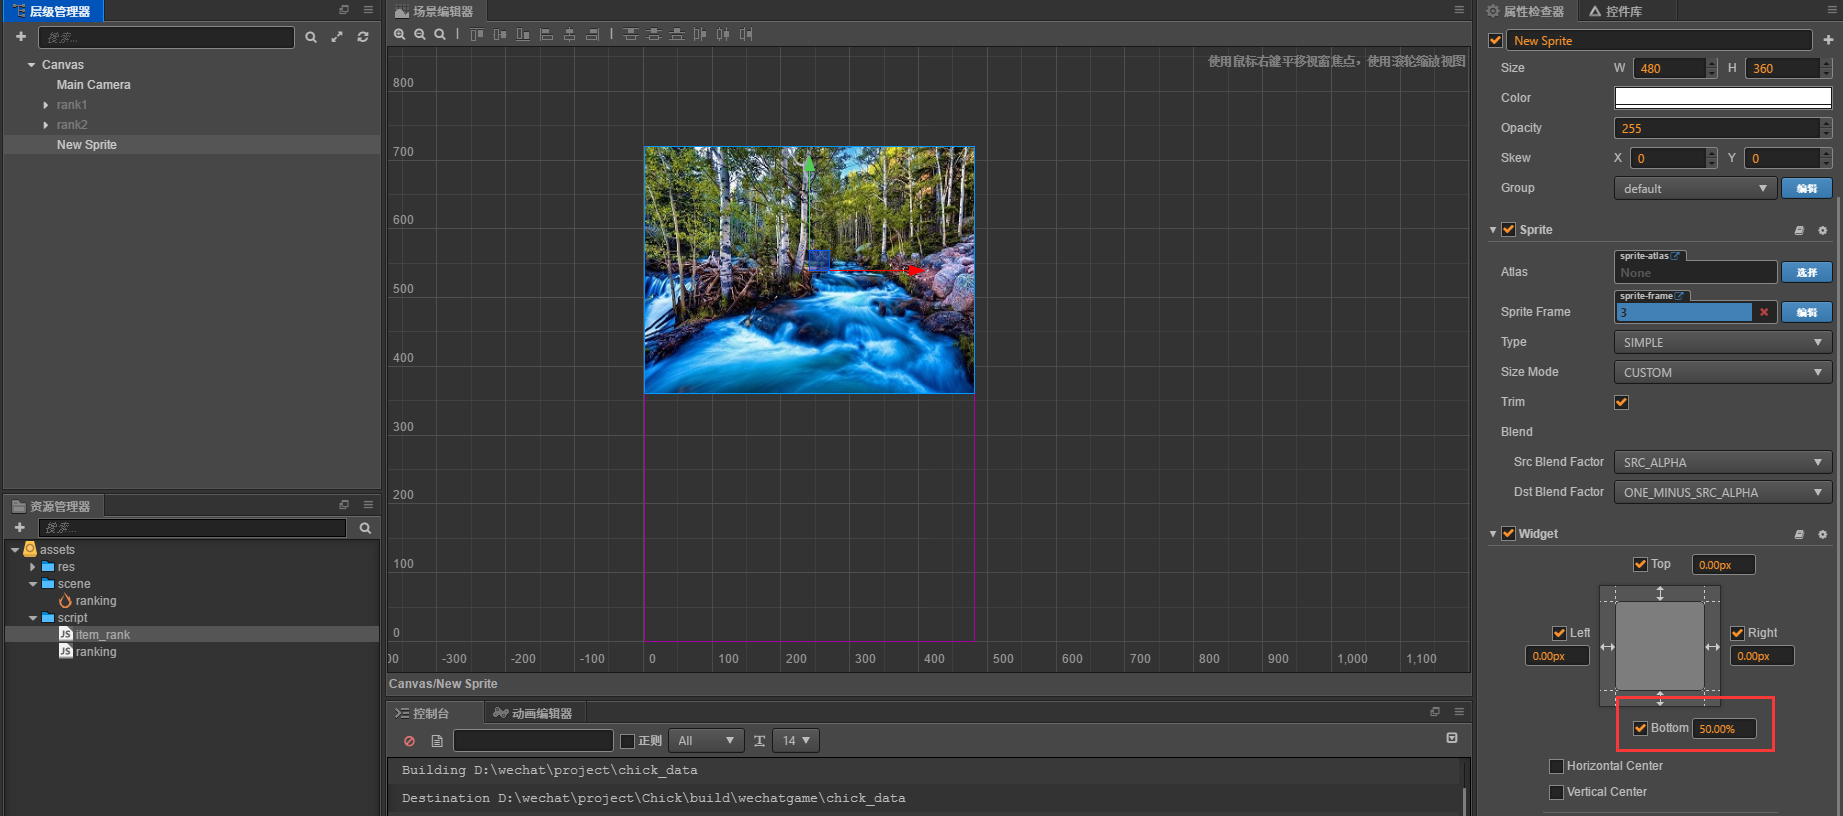
Task: Distribute nodes by top edges
Action: [631, 34]
